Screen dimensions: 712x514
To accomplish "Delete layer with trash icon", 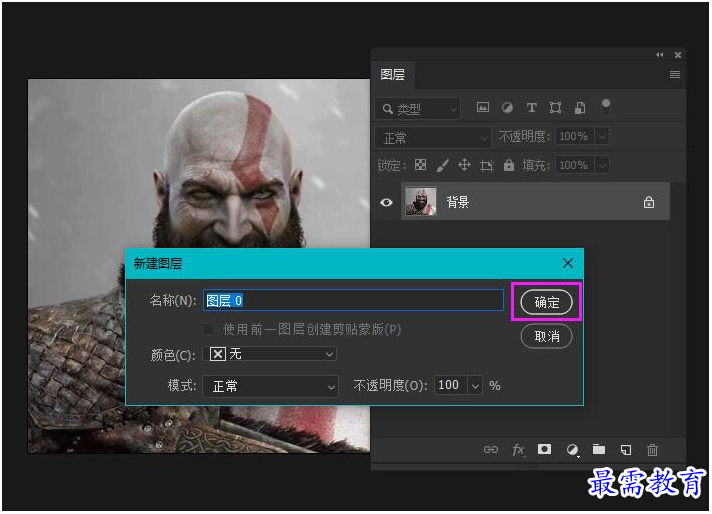I will coord(653,450).
